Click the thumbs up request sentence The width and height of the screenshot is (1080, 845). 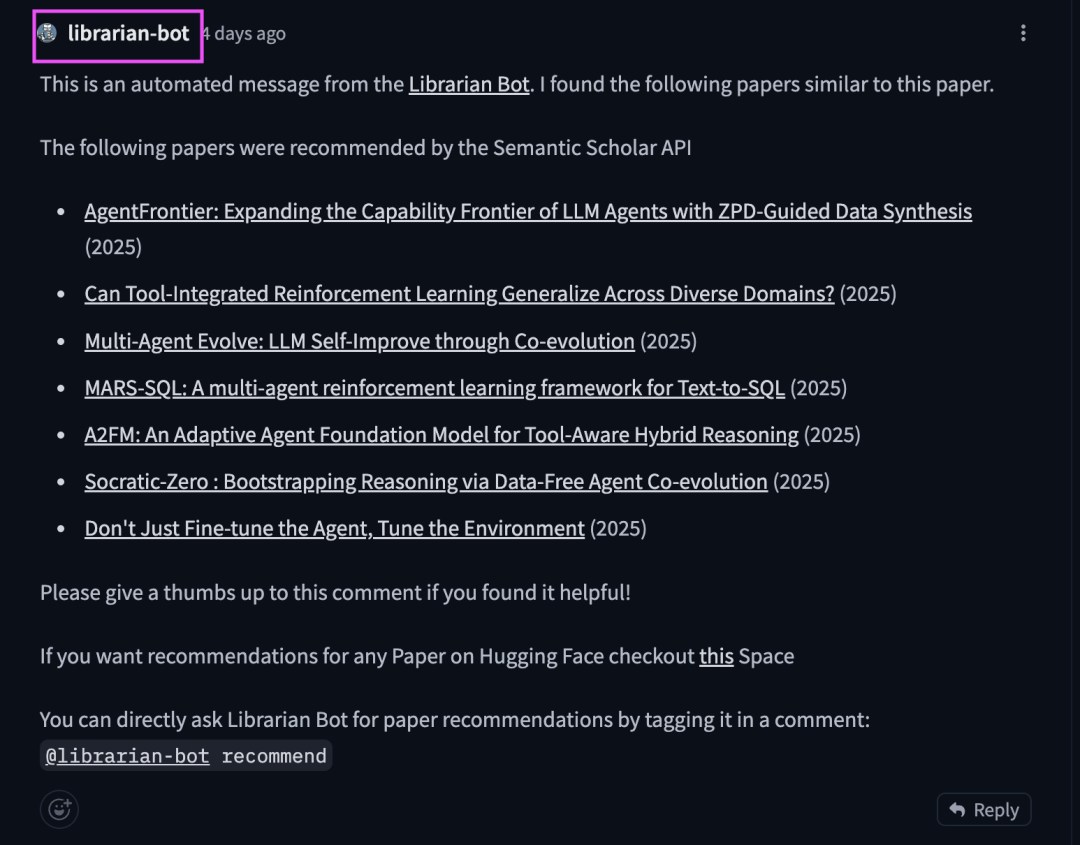click(x=335, y=593)
